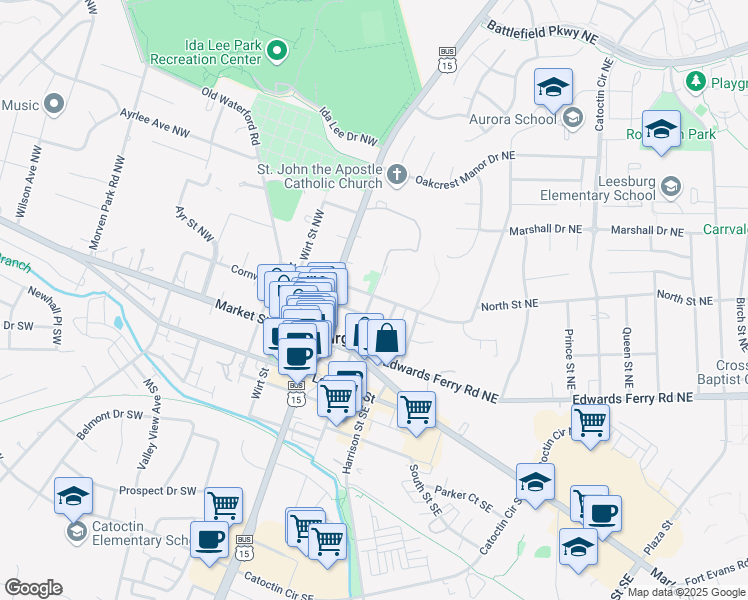Screen dimensions: 748x600
Task: Click the Ayrlee Ave NW street label
Action: click(x=155, y=123)
